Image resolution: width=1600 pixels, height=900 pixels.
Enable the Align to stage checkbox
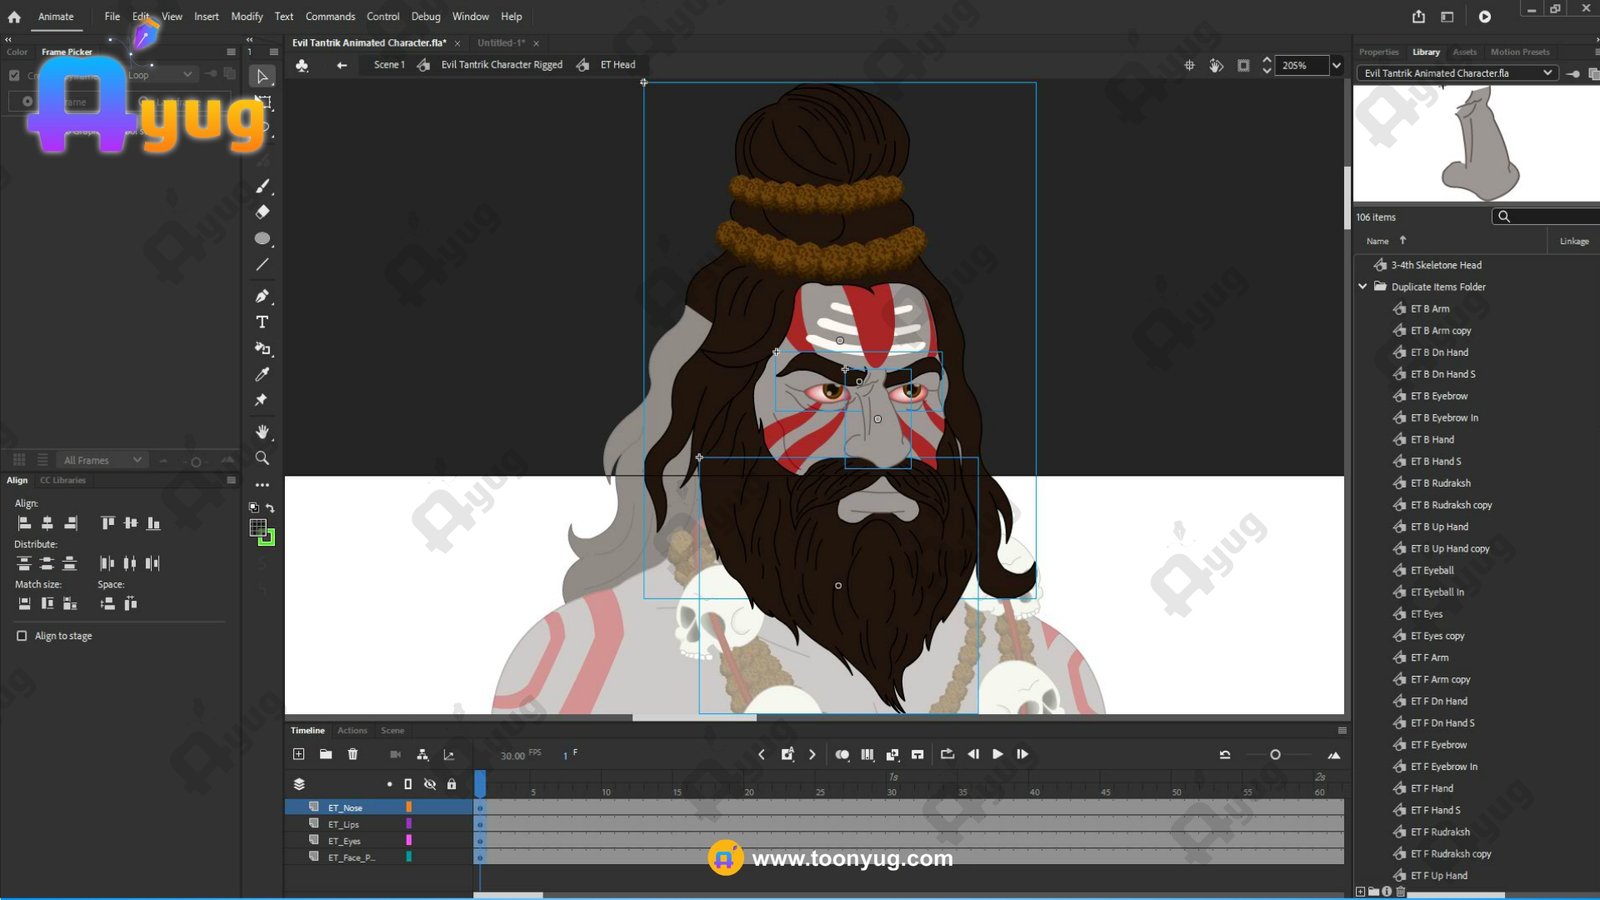(22, 636)
